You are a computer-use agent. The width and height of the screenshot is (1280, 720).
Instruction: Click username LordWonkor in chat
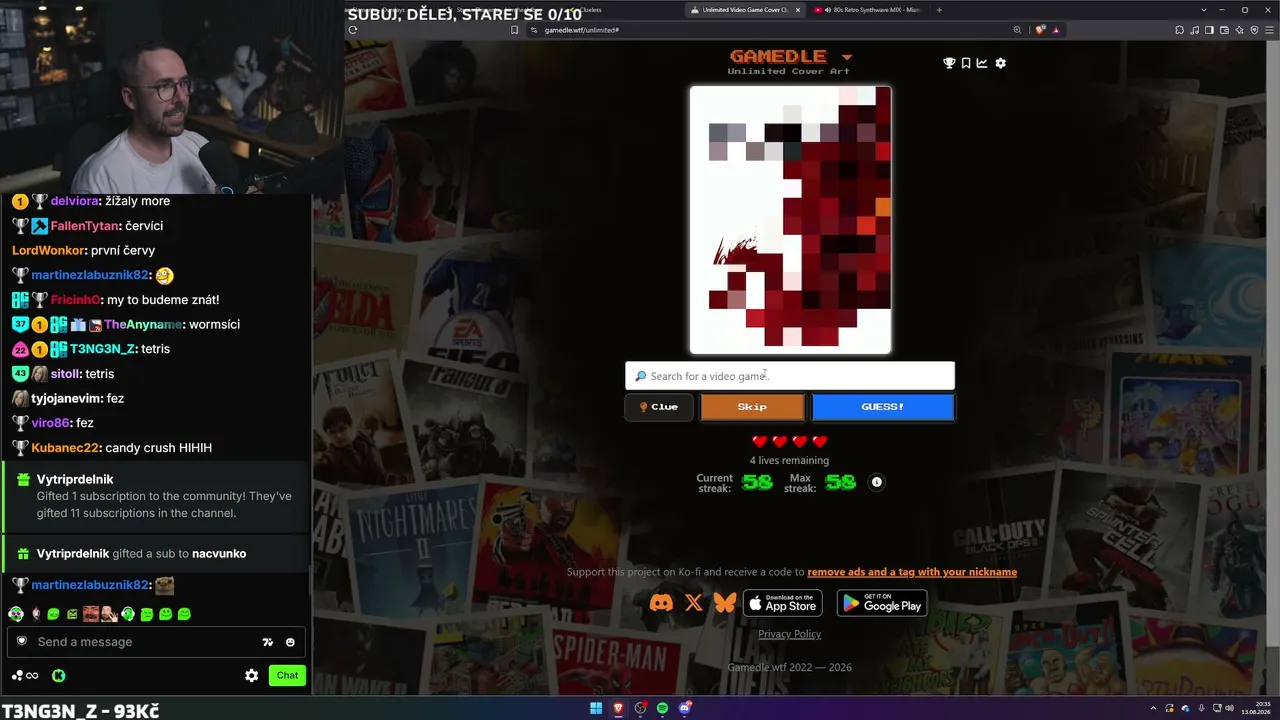[x=48, y=250]
